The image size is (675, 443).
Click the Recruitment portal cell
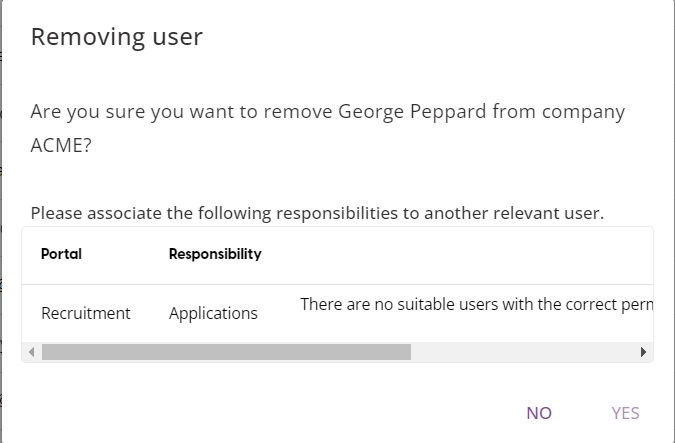tap(85, 313)
